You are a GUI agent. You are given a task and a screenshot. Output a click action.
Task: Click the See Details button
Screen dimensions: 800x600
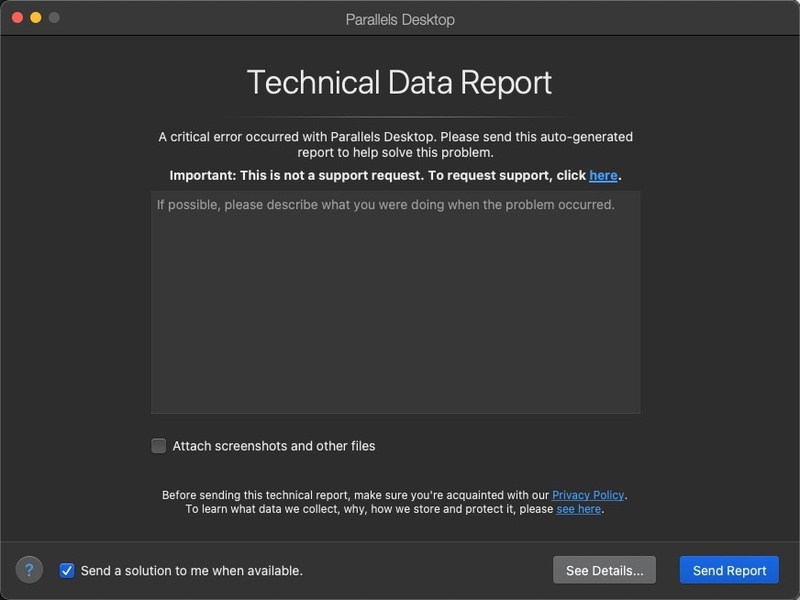tap(604, 570)
